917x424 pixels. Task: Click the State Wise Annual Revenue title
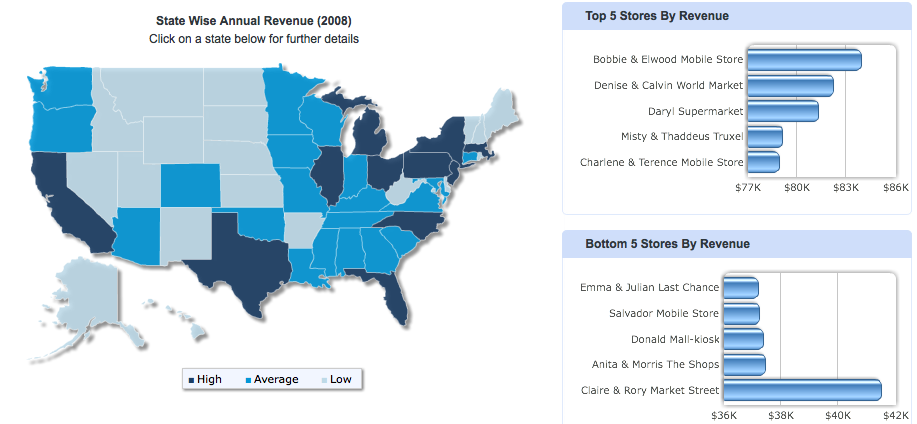254,21
